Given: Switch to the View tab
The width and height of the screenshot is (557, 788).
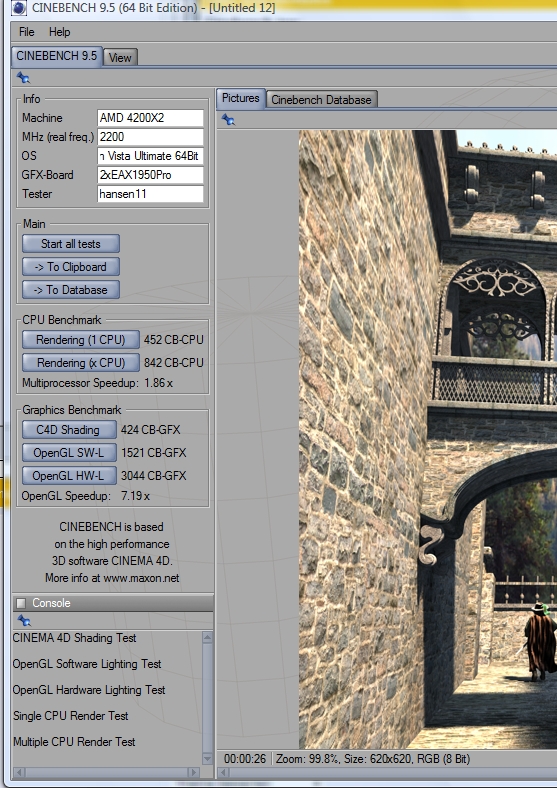Looking at the screenshot, I should (120, 57).
